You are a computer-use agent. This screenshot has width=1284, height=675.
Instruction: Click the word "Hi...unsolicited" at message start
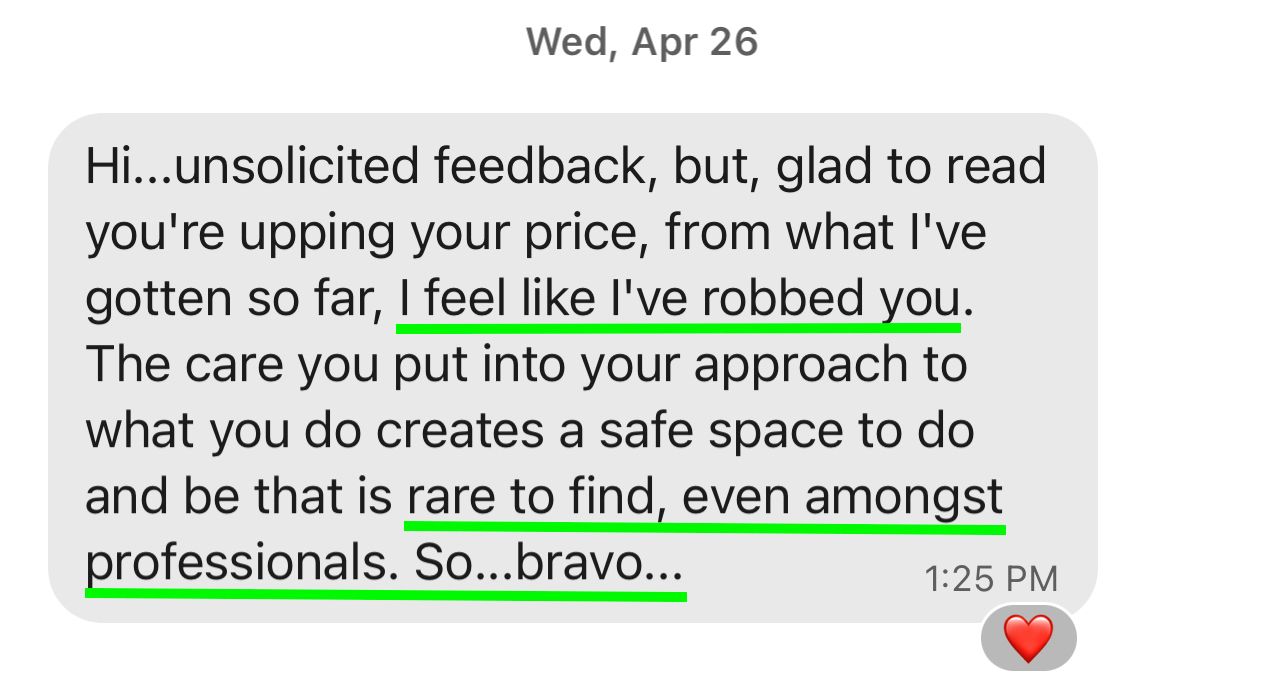tap(253, 166)
